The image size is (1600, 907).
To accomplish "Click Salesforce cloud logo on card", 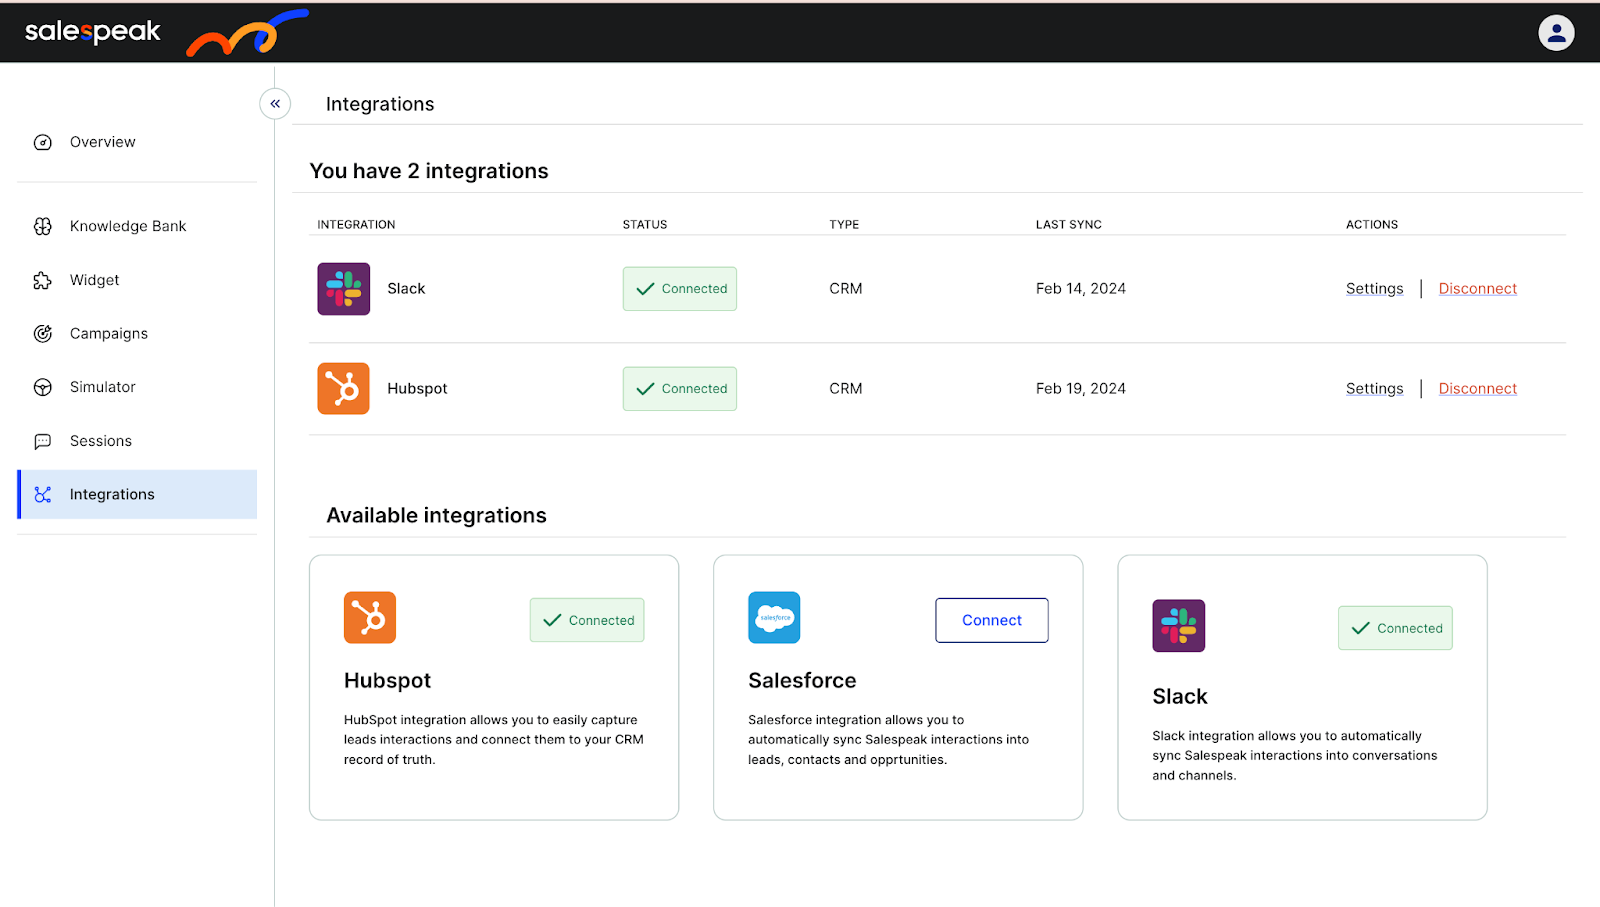I will (774, 617).
